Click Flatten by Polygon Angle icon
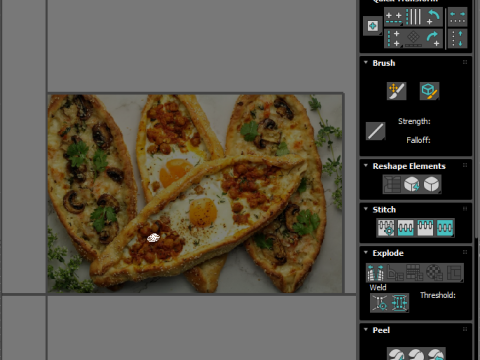The width and height of the screenshot is (480, 360). pos(395,273)
